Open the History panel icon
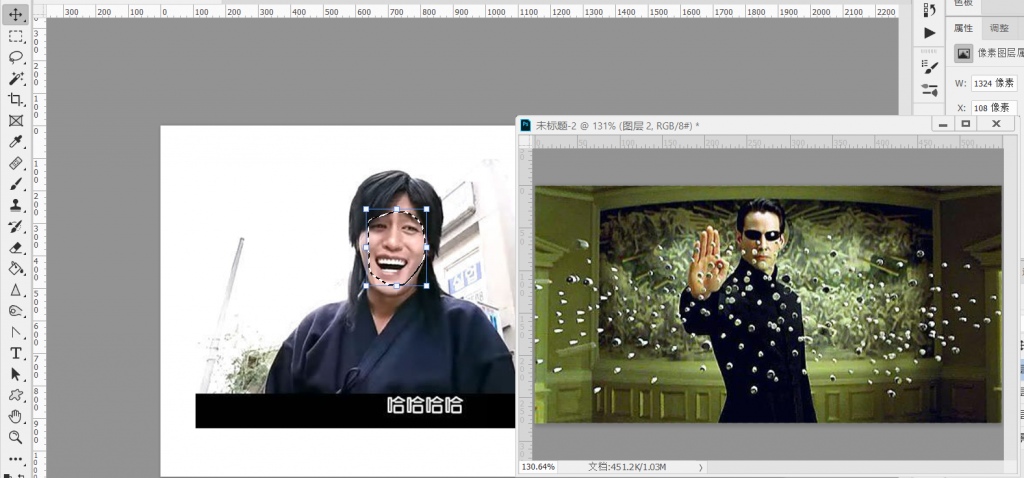Screen dimensions: 1024x478 point(929,9)
